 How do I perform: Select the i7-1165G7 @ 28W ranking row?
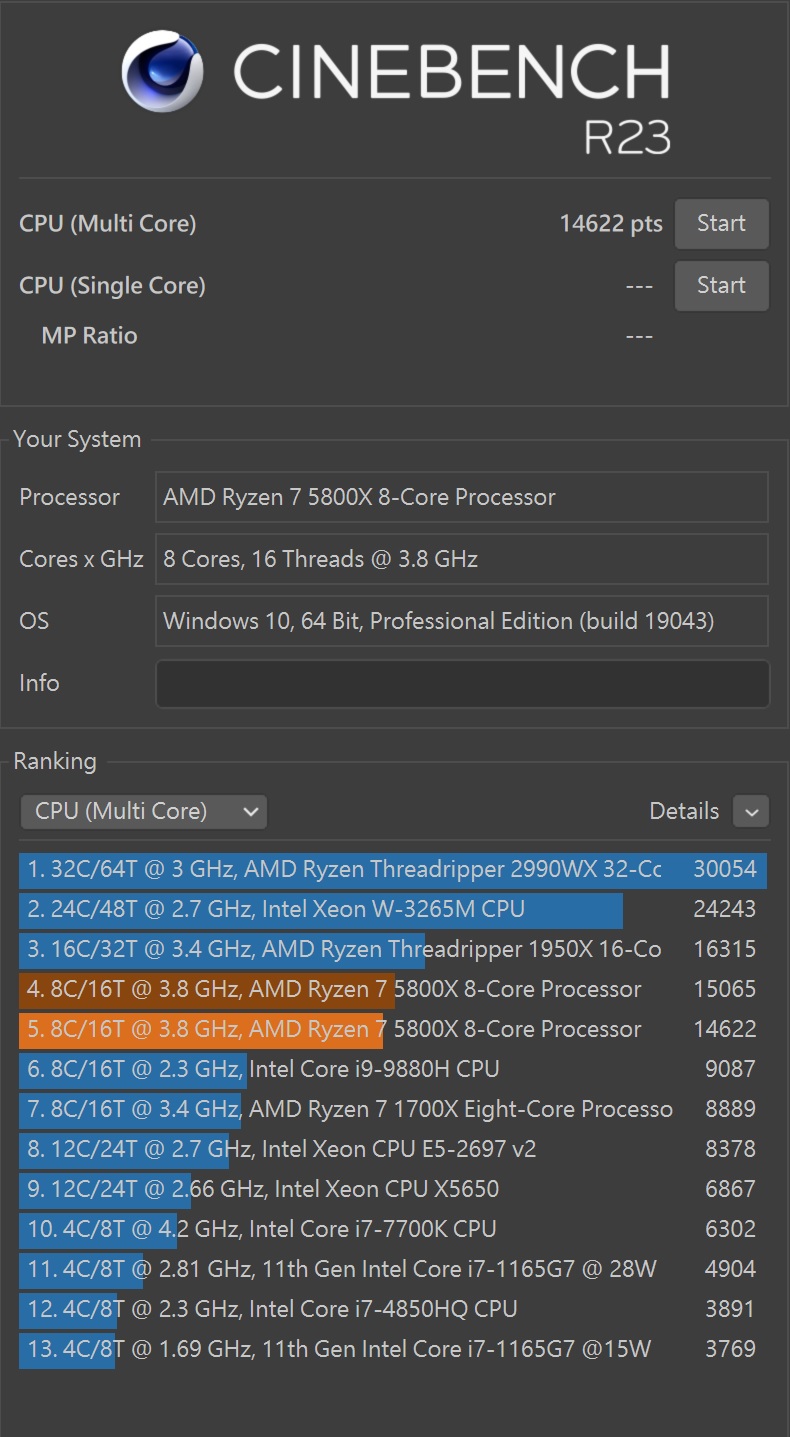tap(393, 1269)
